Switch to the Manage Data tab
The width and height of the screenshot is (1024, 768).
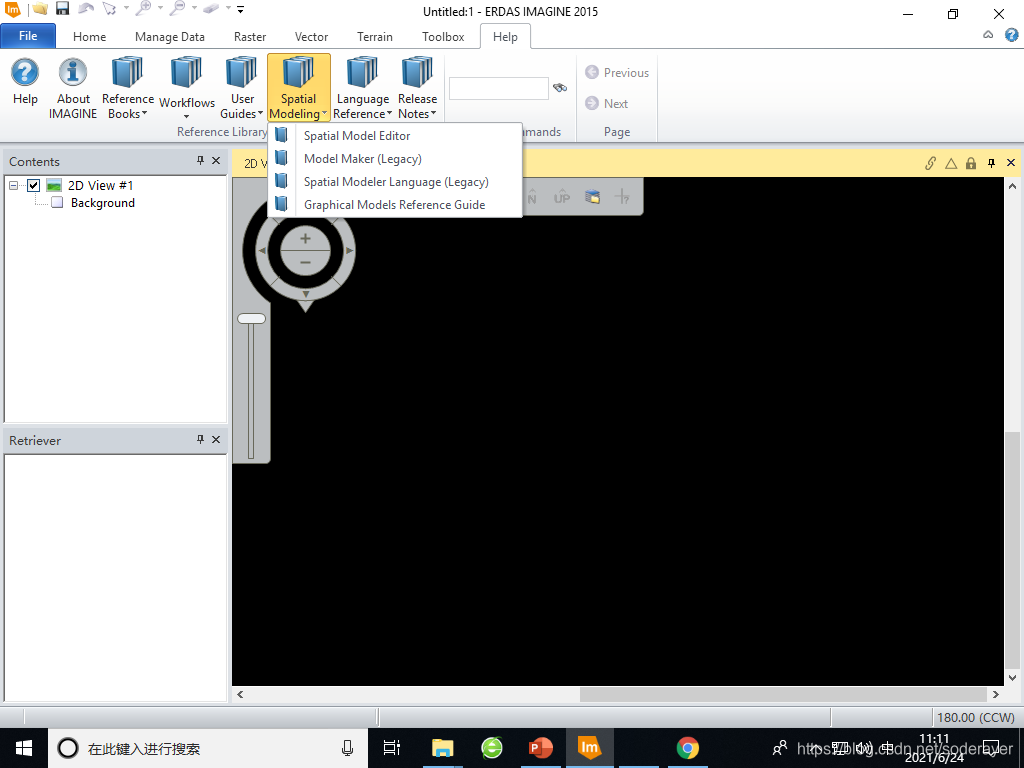(170, 37)
